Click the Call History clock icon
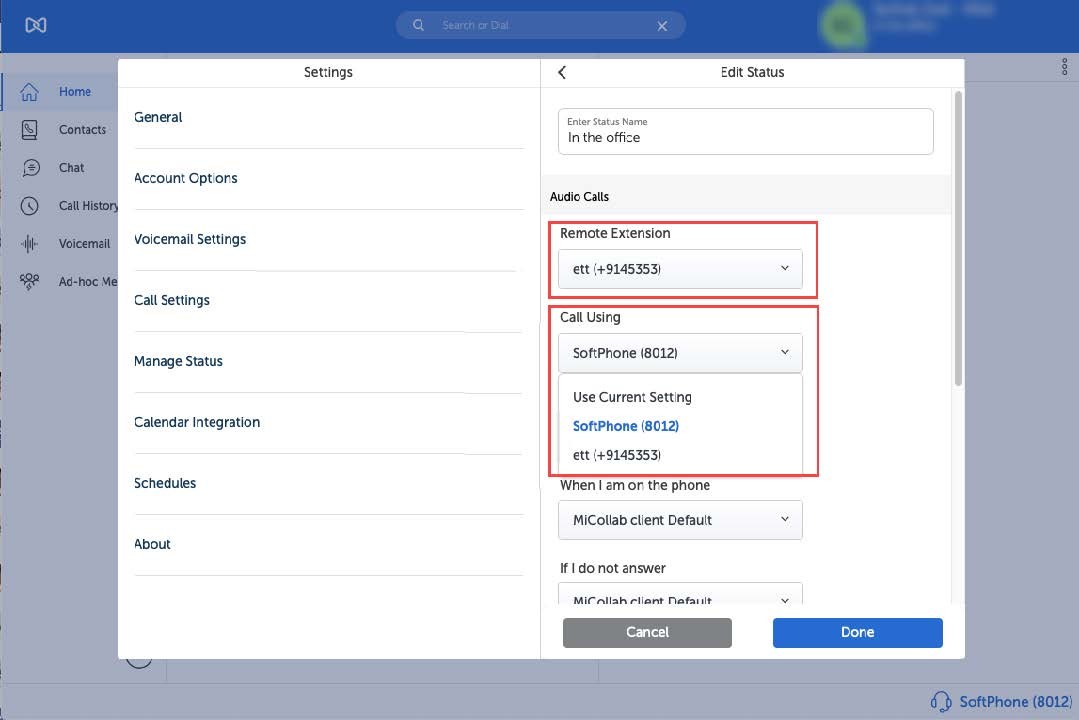The width and height of the screenshot is (1079, 720). point(30,206)
